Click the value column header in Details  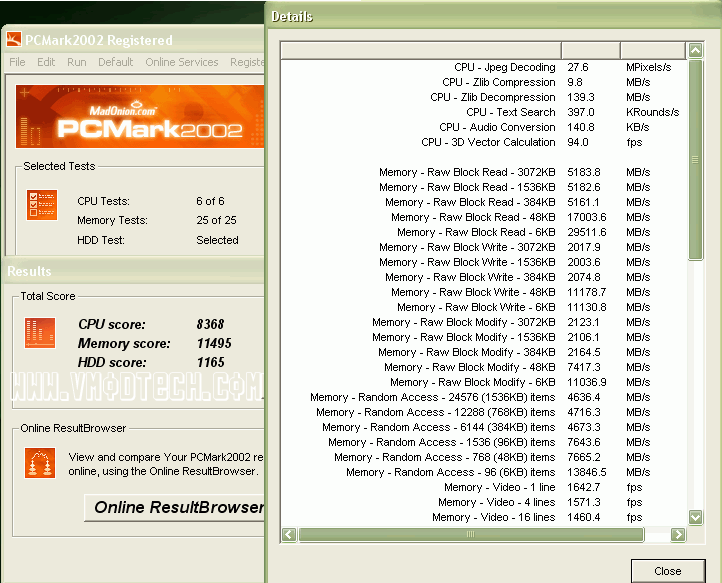tap(591, 50)
